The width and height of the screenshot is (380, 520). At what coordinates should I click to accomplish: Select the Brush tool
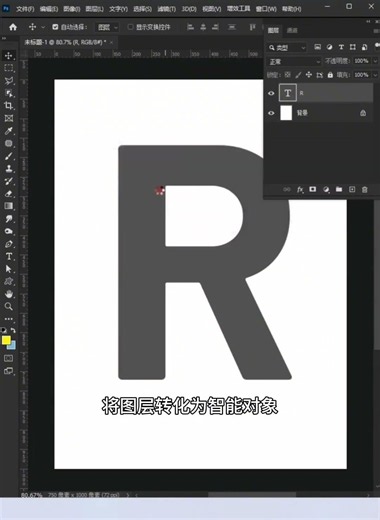pos(9,156)
